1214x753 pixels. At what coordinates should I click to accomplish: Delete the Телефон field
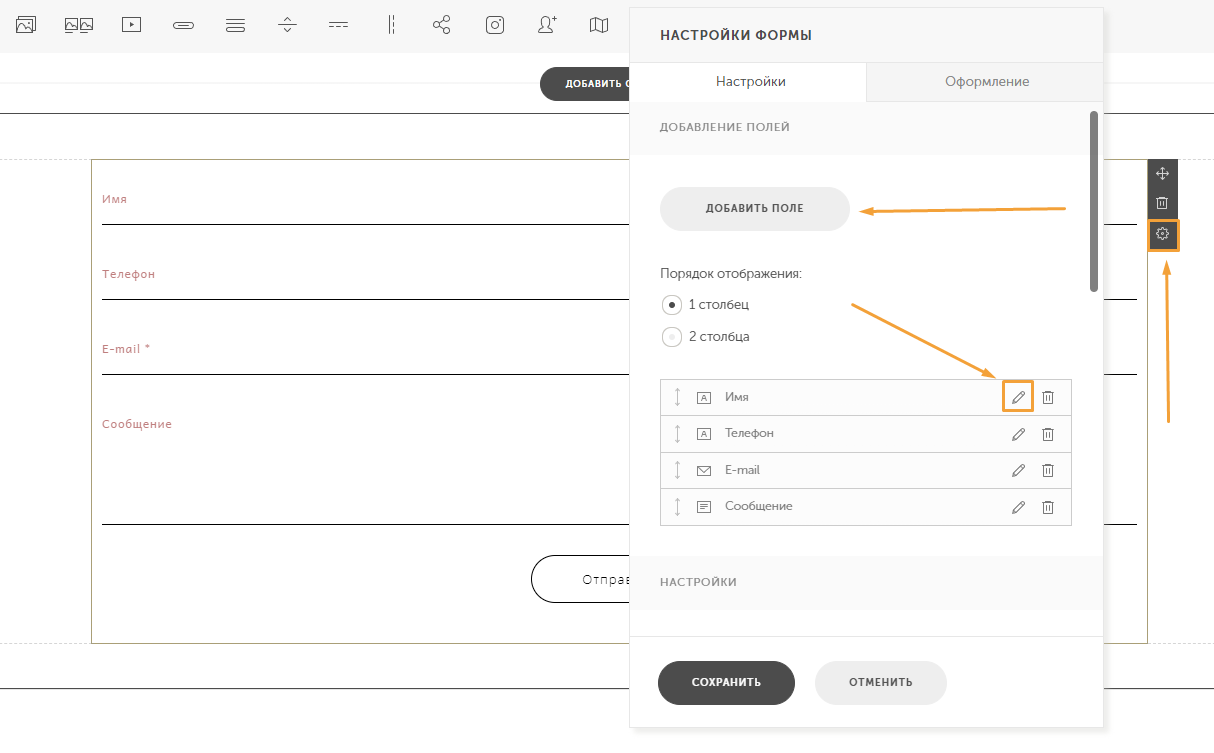coord(1048,434)
